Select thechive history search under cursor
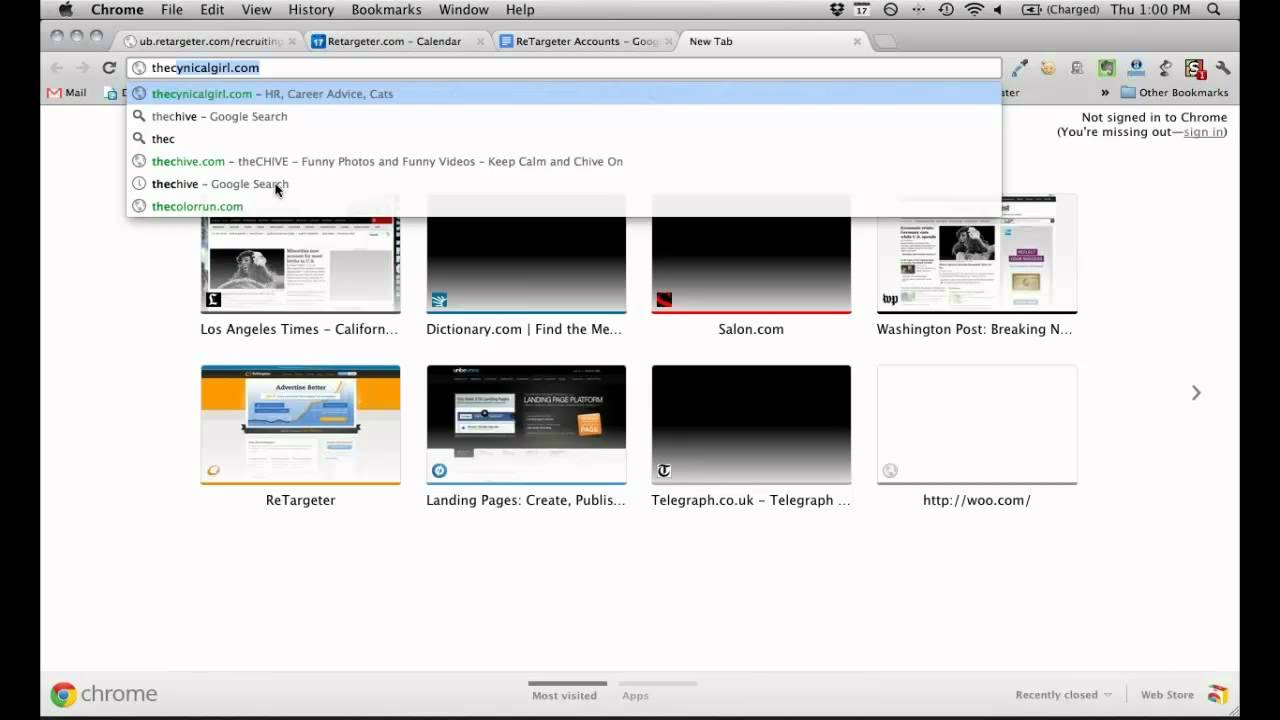 click(564, 184)
